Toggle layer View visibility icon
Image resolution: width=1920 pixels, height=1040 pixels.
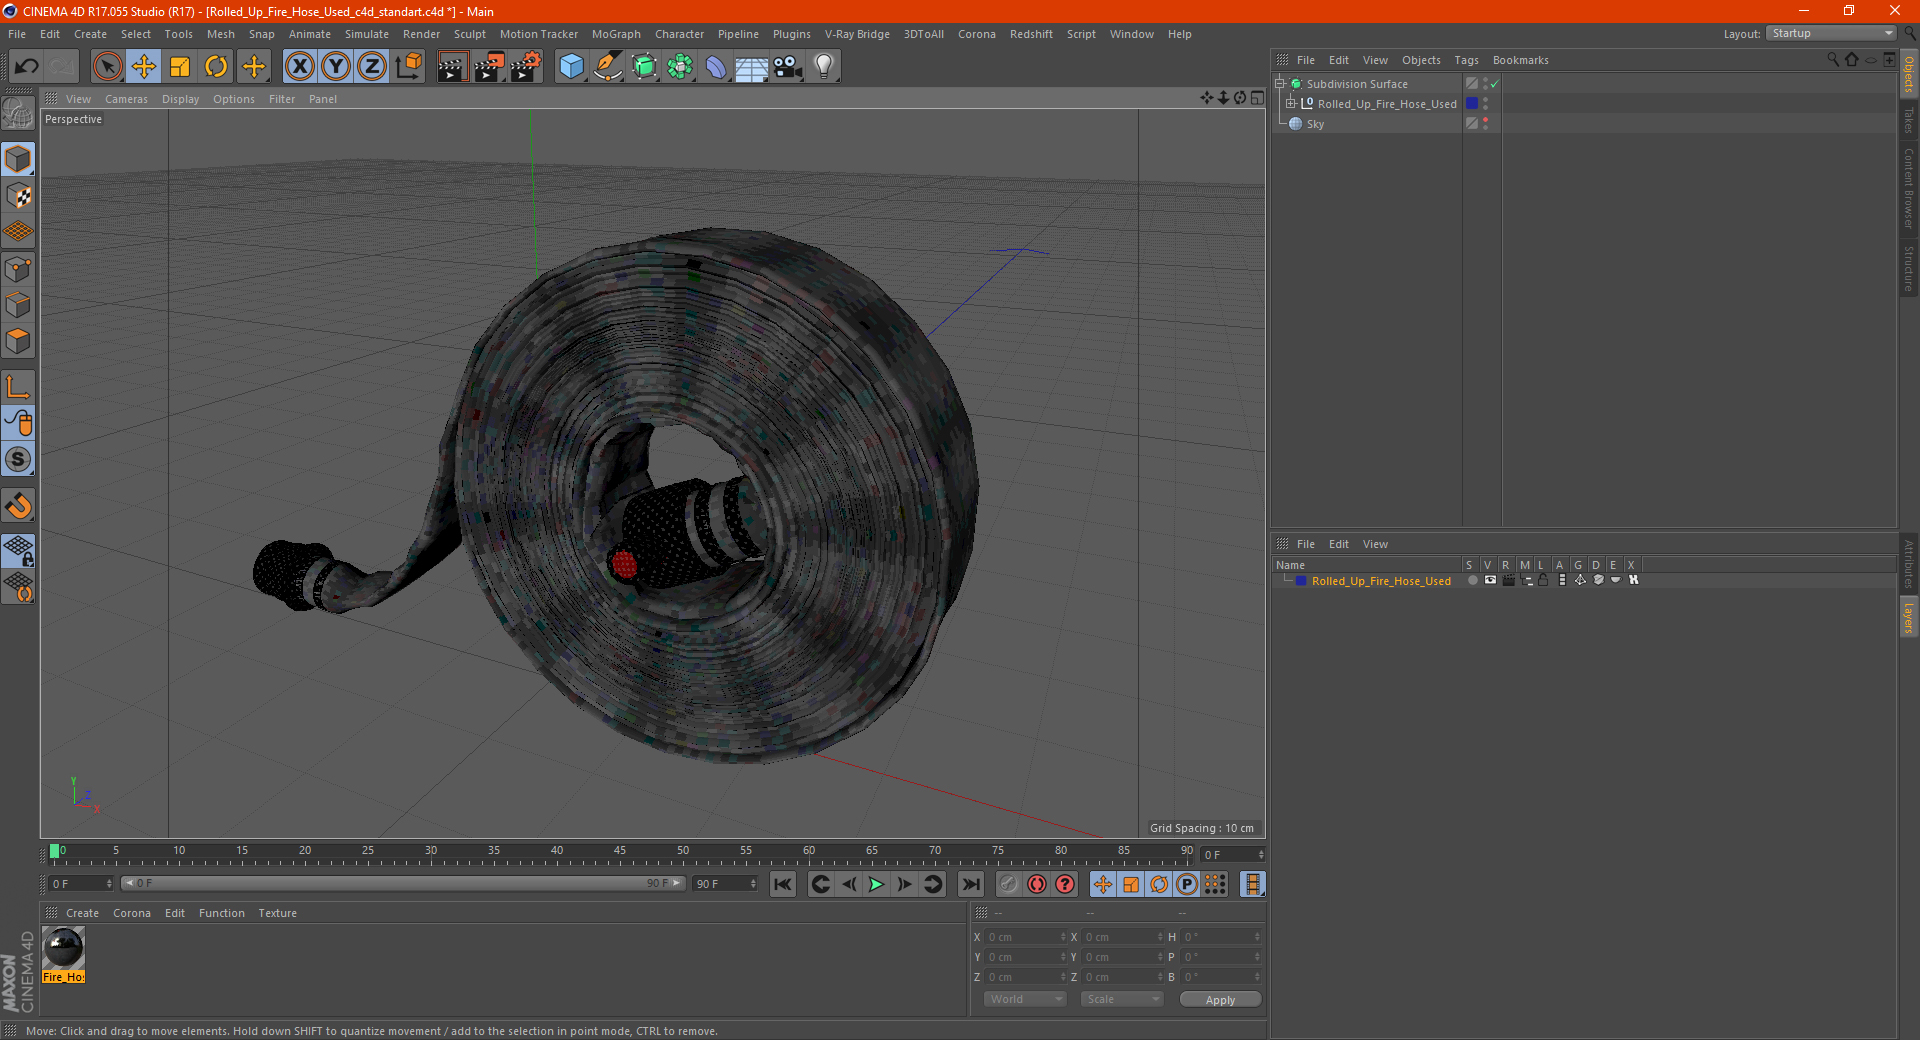tap(1490, 580)
